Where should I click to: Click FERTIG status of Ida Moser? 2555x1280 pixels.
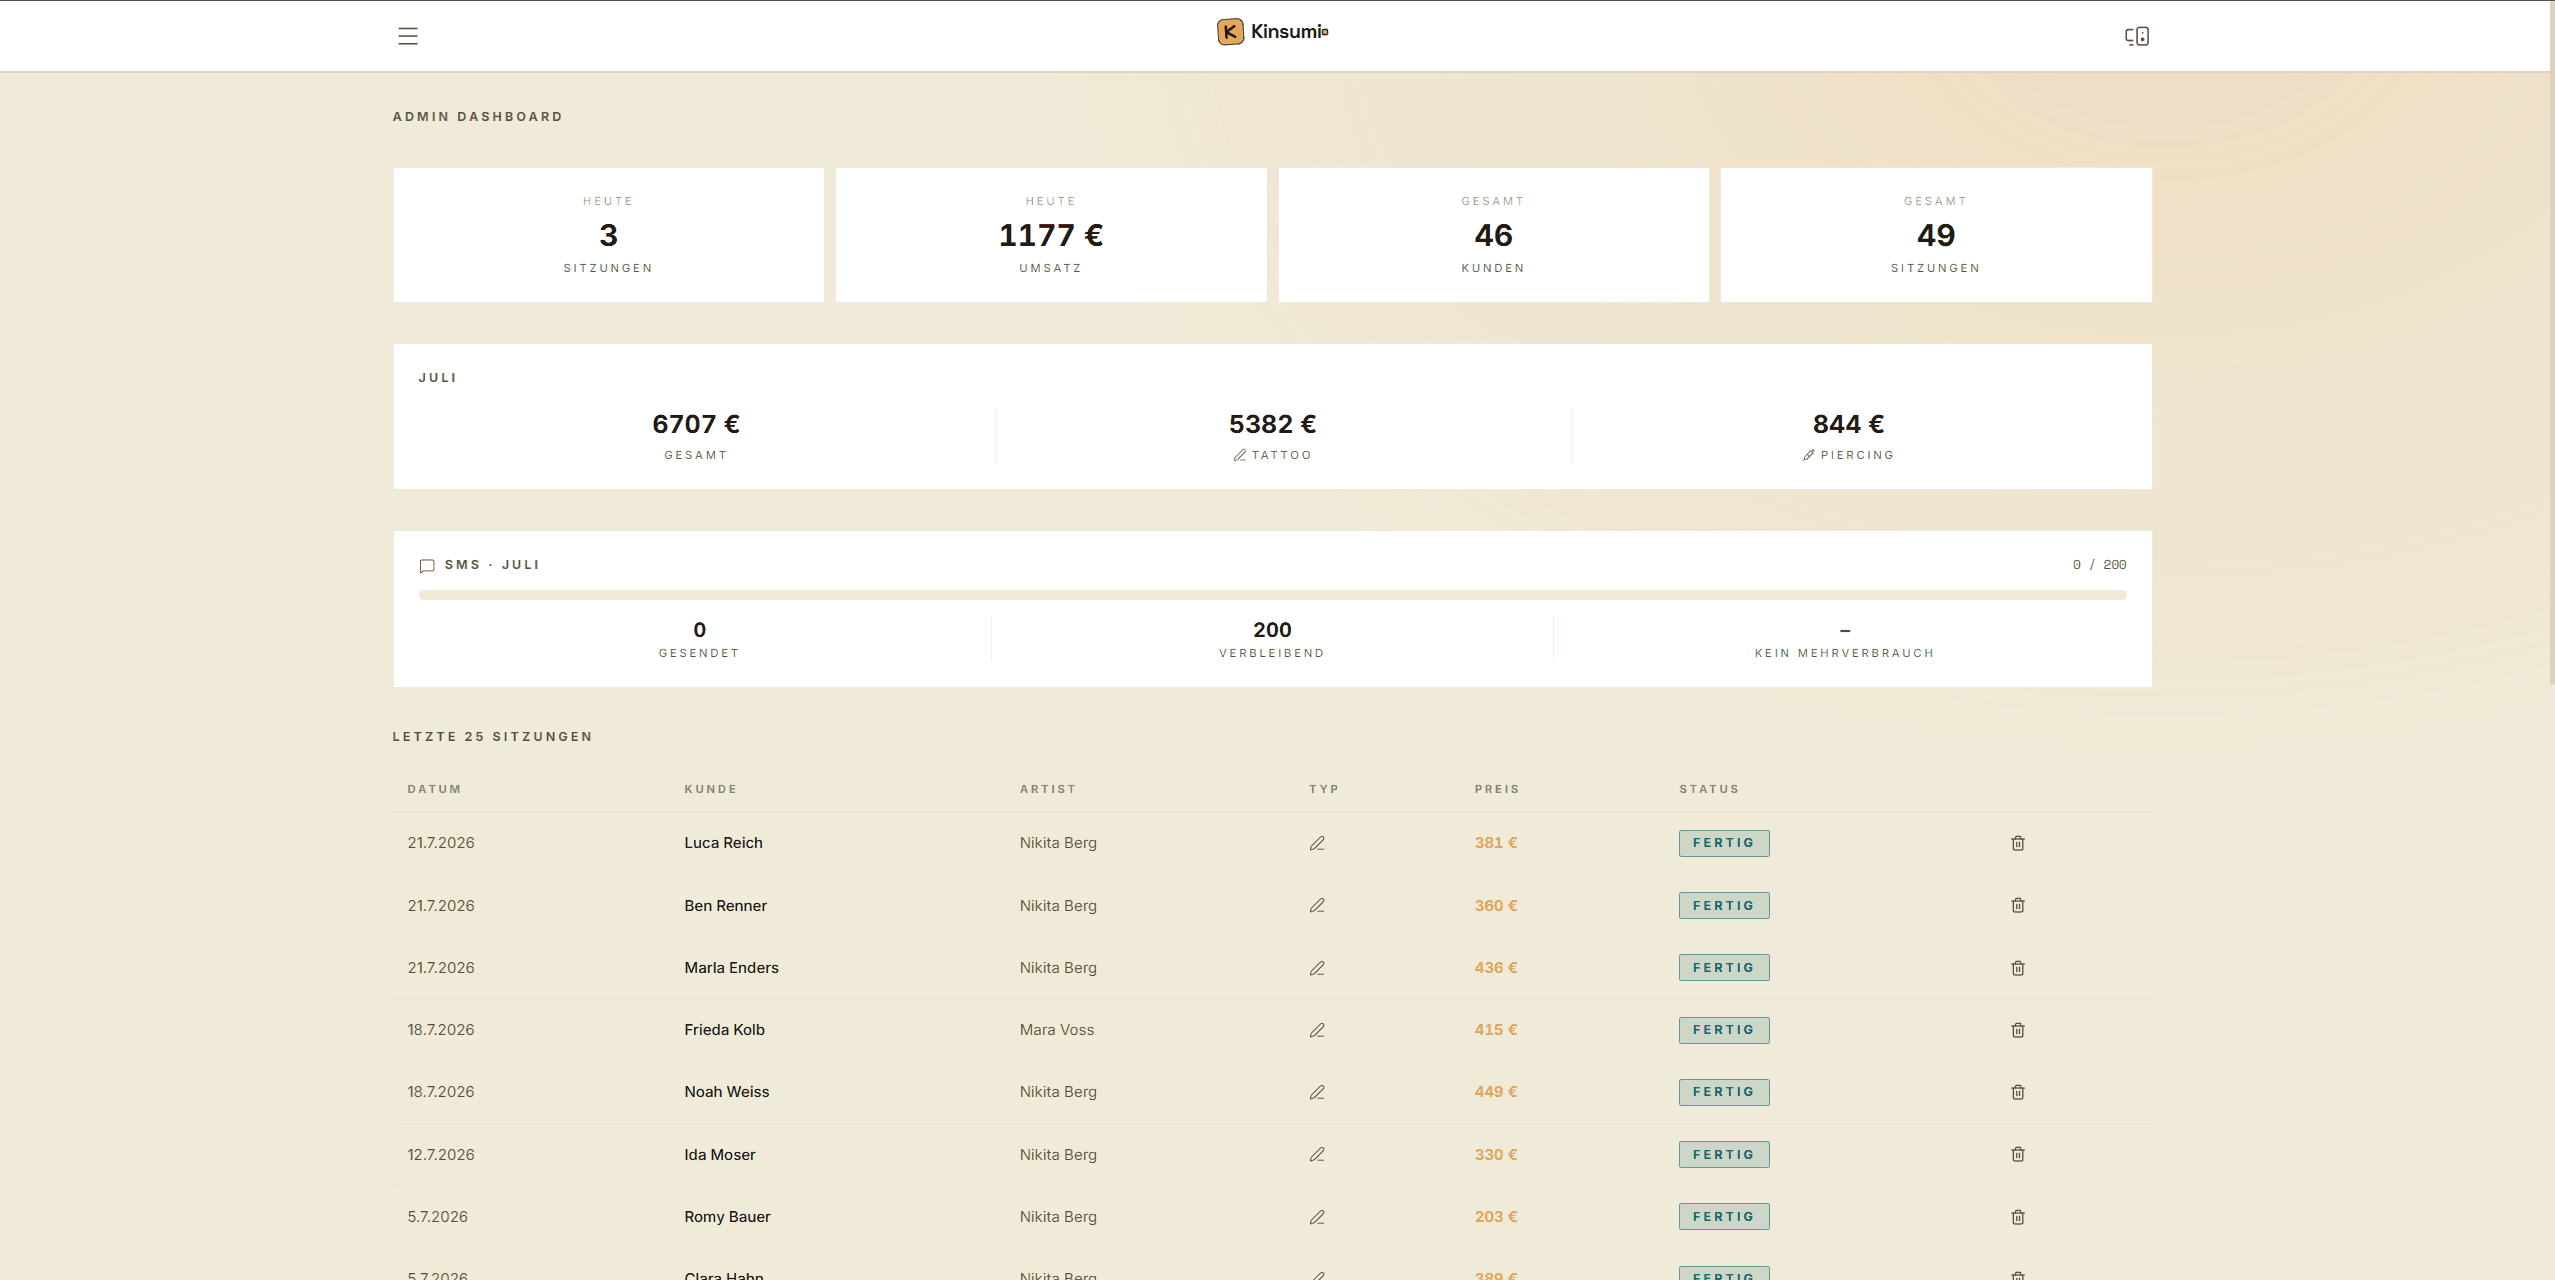(1723, 1154)
